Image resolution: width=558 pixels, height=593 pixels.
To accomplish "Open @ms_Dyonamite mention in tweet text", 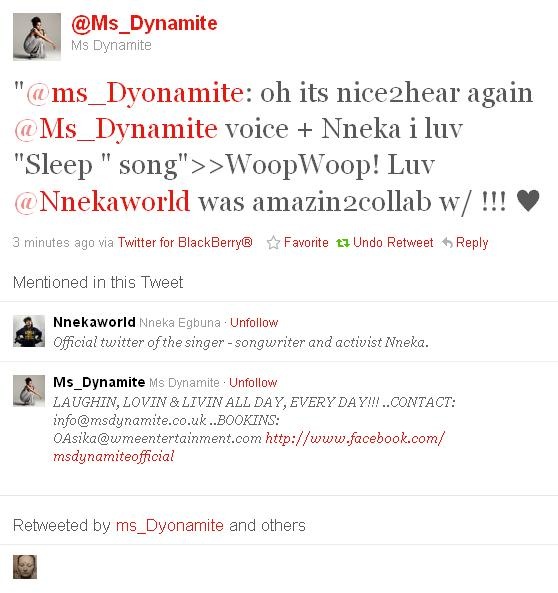I will click(135, 93).
